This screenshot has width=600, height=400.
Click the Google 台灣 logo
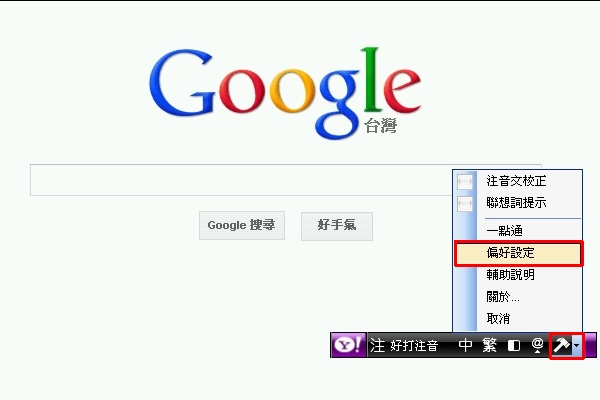point(285,93)
